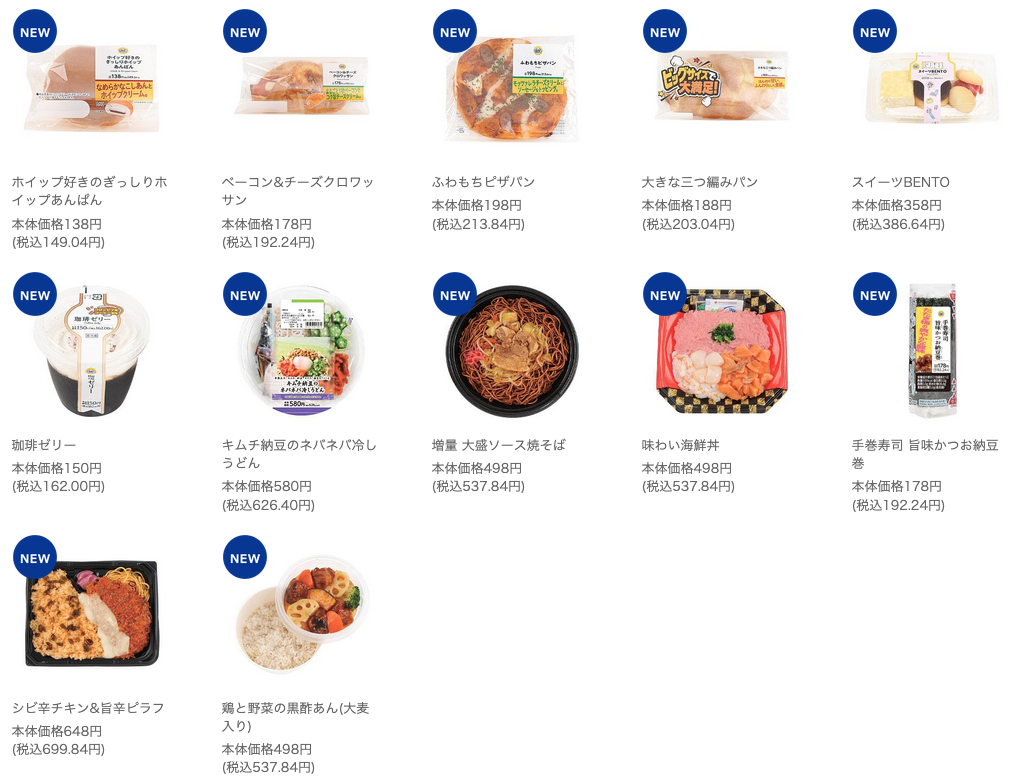View the 味わい海鮮丼 product image
Viewport: 1017px width, 782px height.
(722, 350)
